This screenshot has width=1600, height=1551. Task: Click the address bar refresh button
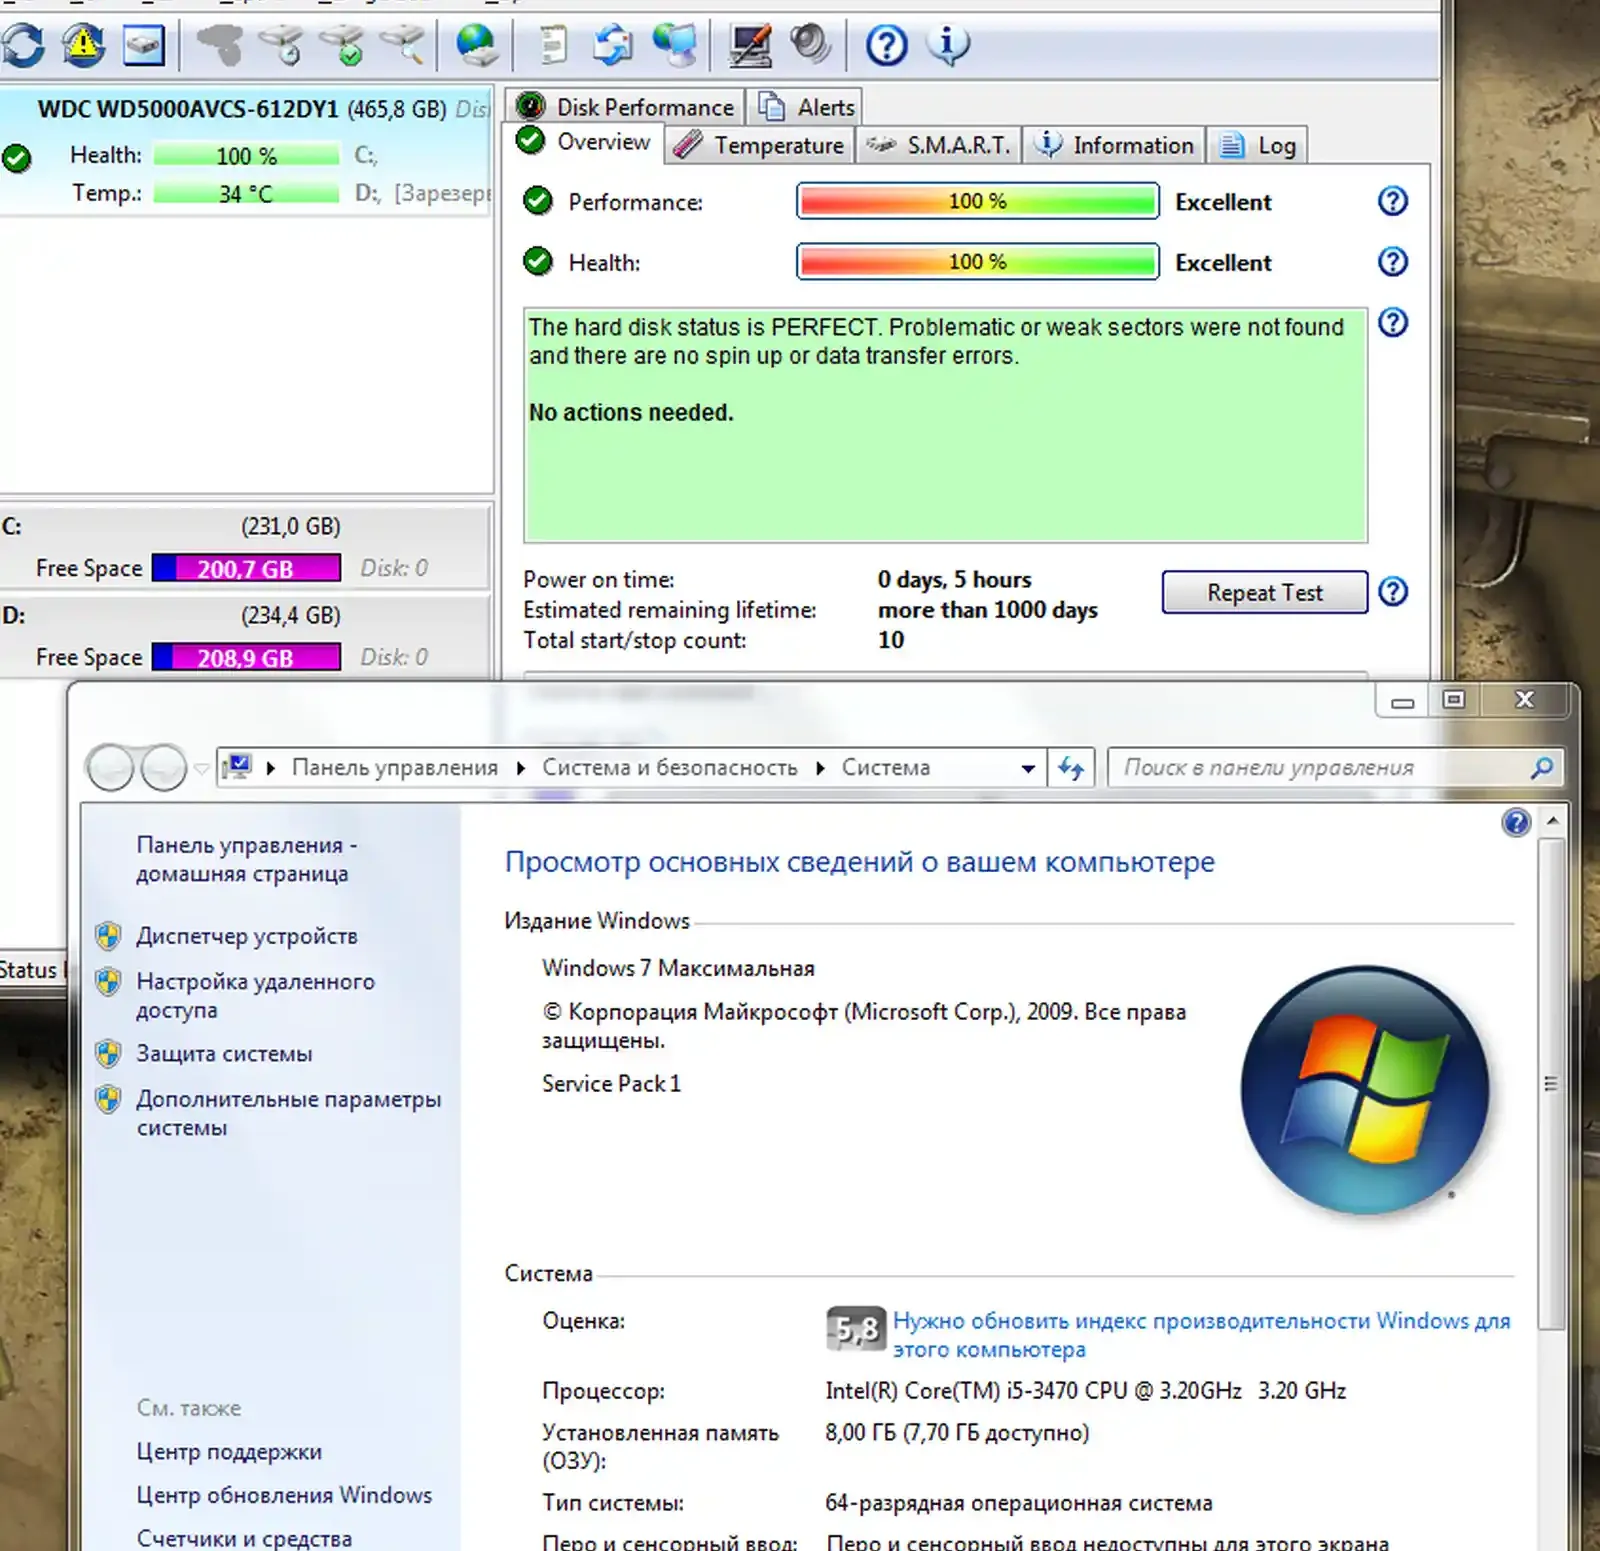click(1071, 768)
